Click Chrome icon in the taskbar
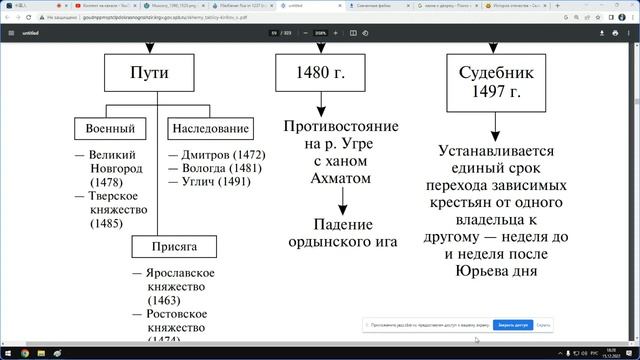Viewport: 640px width, 360px height. click(25, 353)
